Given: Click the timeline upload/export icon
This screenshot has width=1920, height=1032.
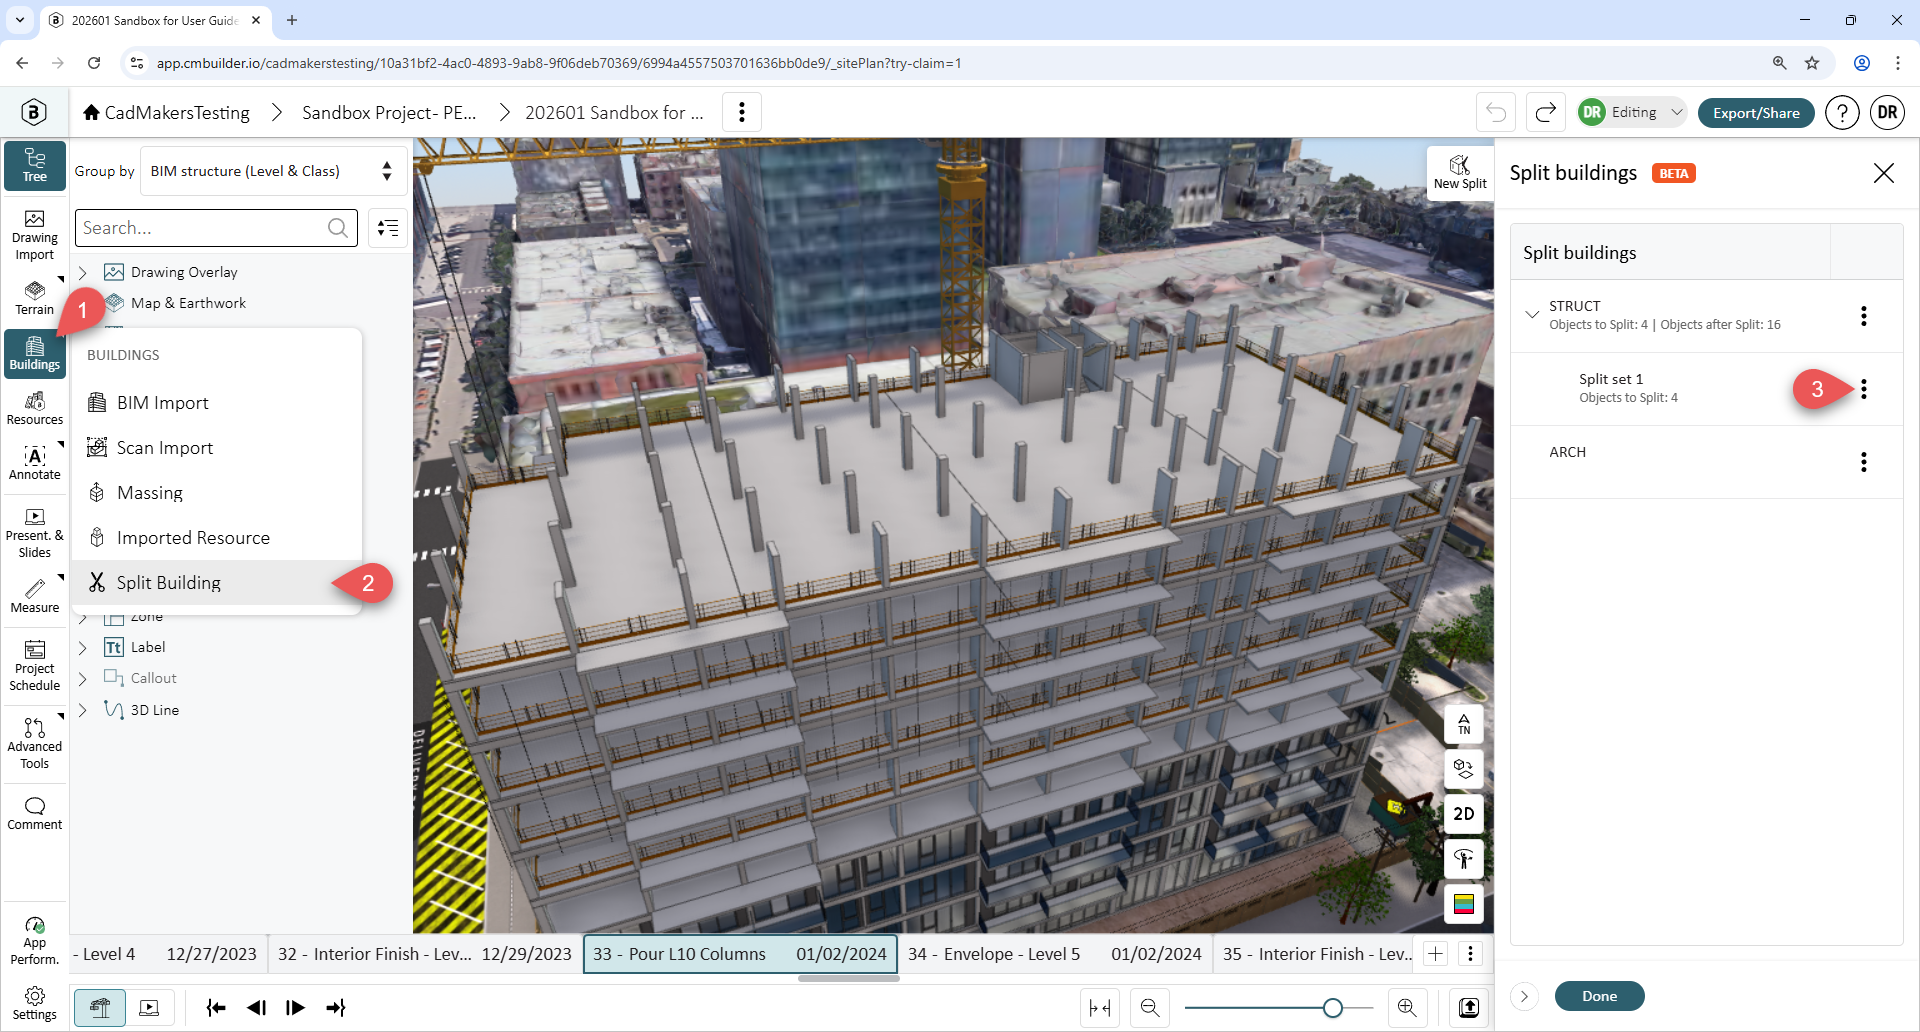Looking at the screenshot, I should (1469, 1008).
